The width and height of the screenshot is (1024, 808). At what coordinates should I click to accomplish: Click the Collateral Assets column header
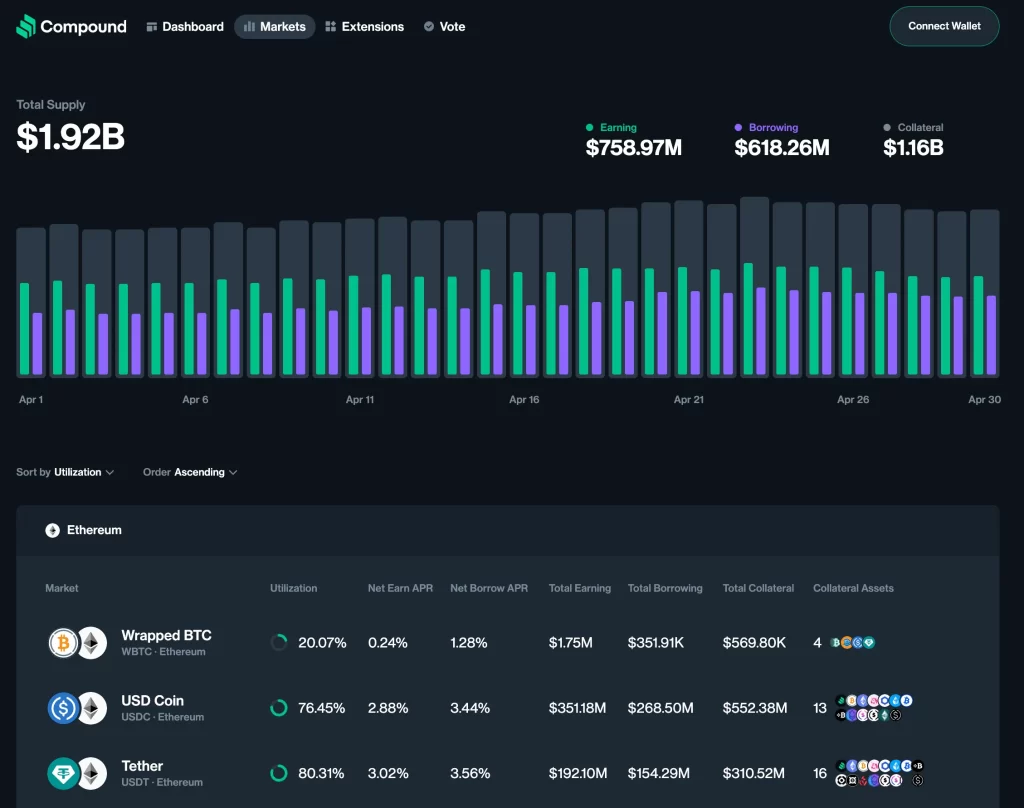853,589
